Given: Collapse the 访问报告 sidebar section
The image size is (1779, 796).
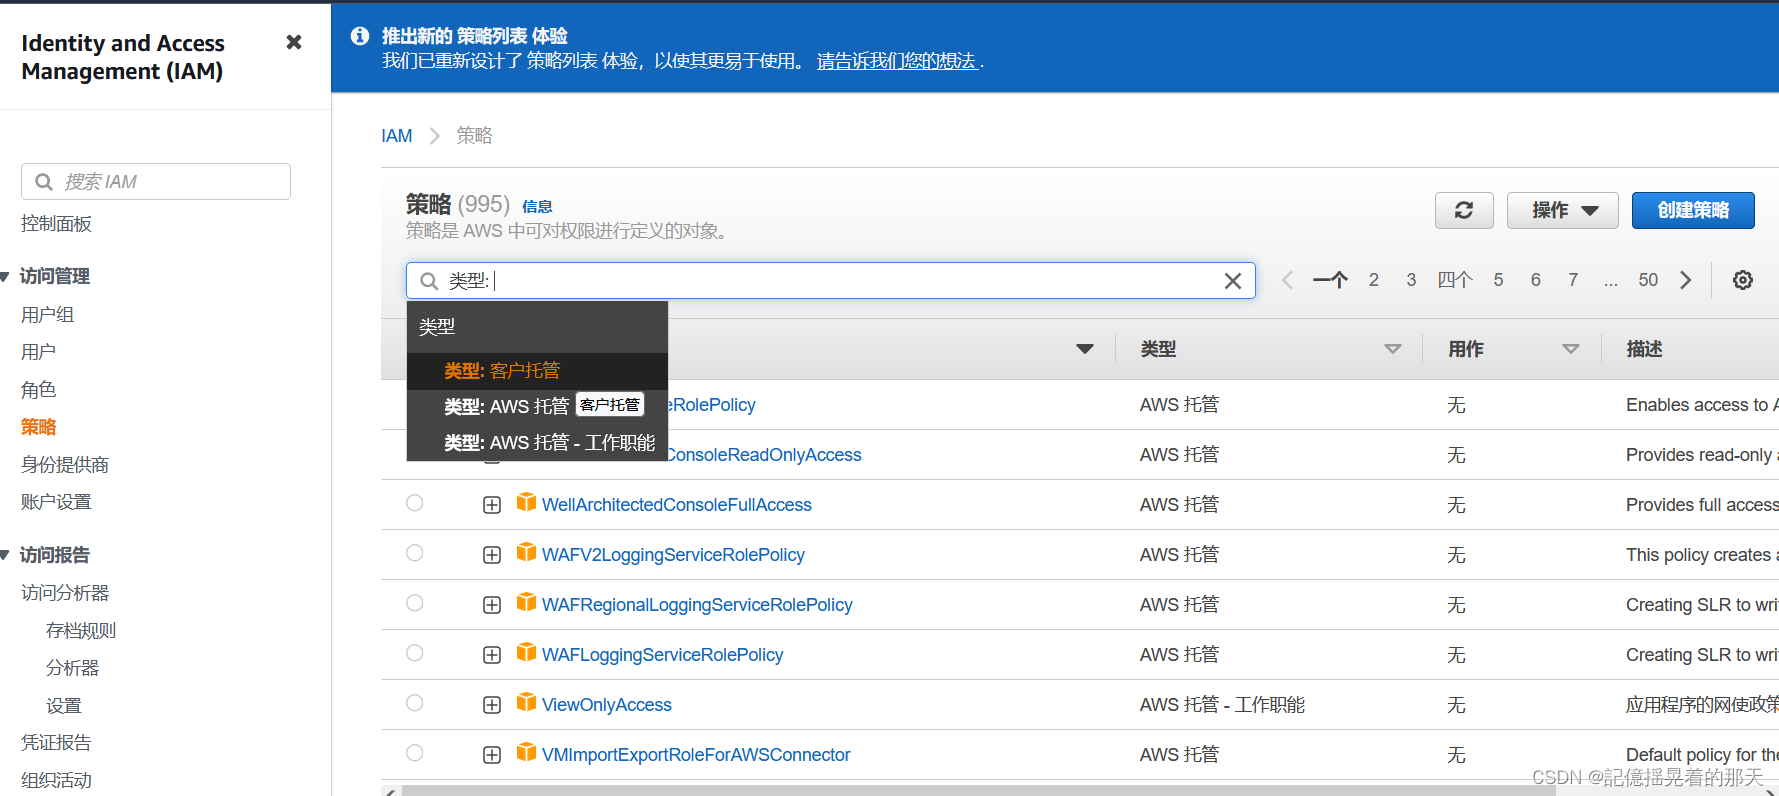Looking at the screenshot, I should pos(5,555).
